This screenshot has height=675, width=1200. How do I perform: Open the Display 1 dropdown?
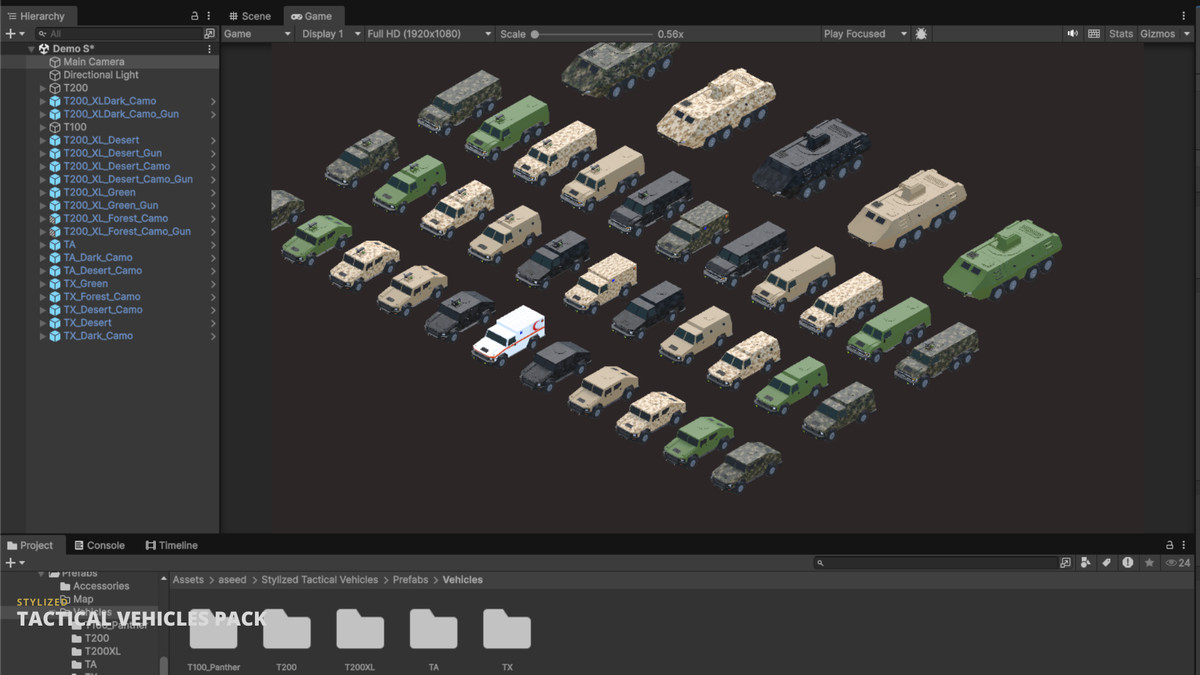pos(331,34)
